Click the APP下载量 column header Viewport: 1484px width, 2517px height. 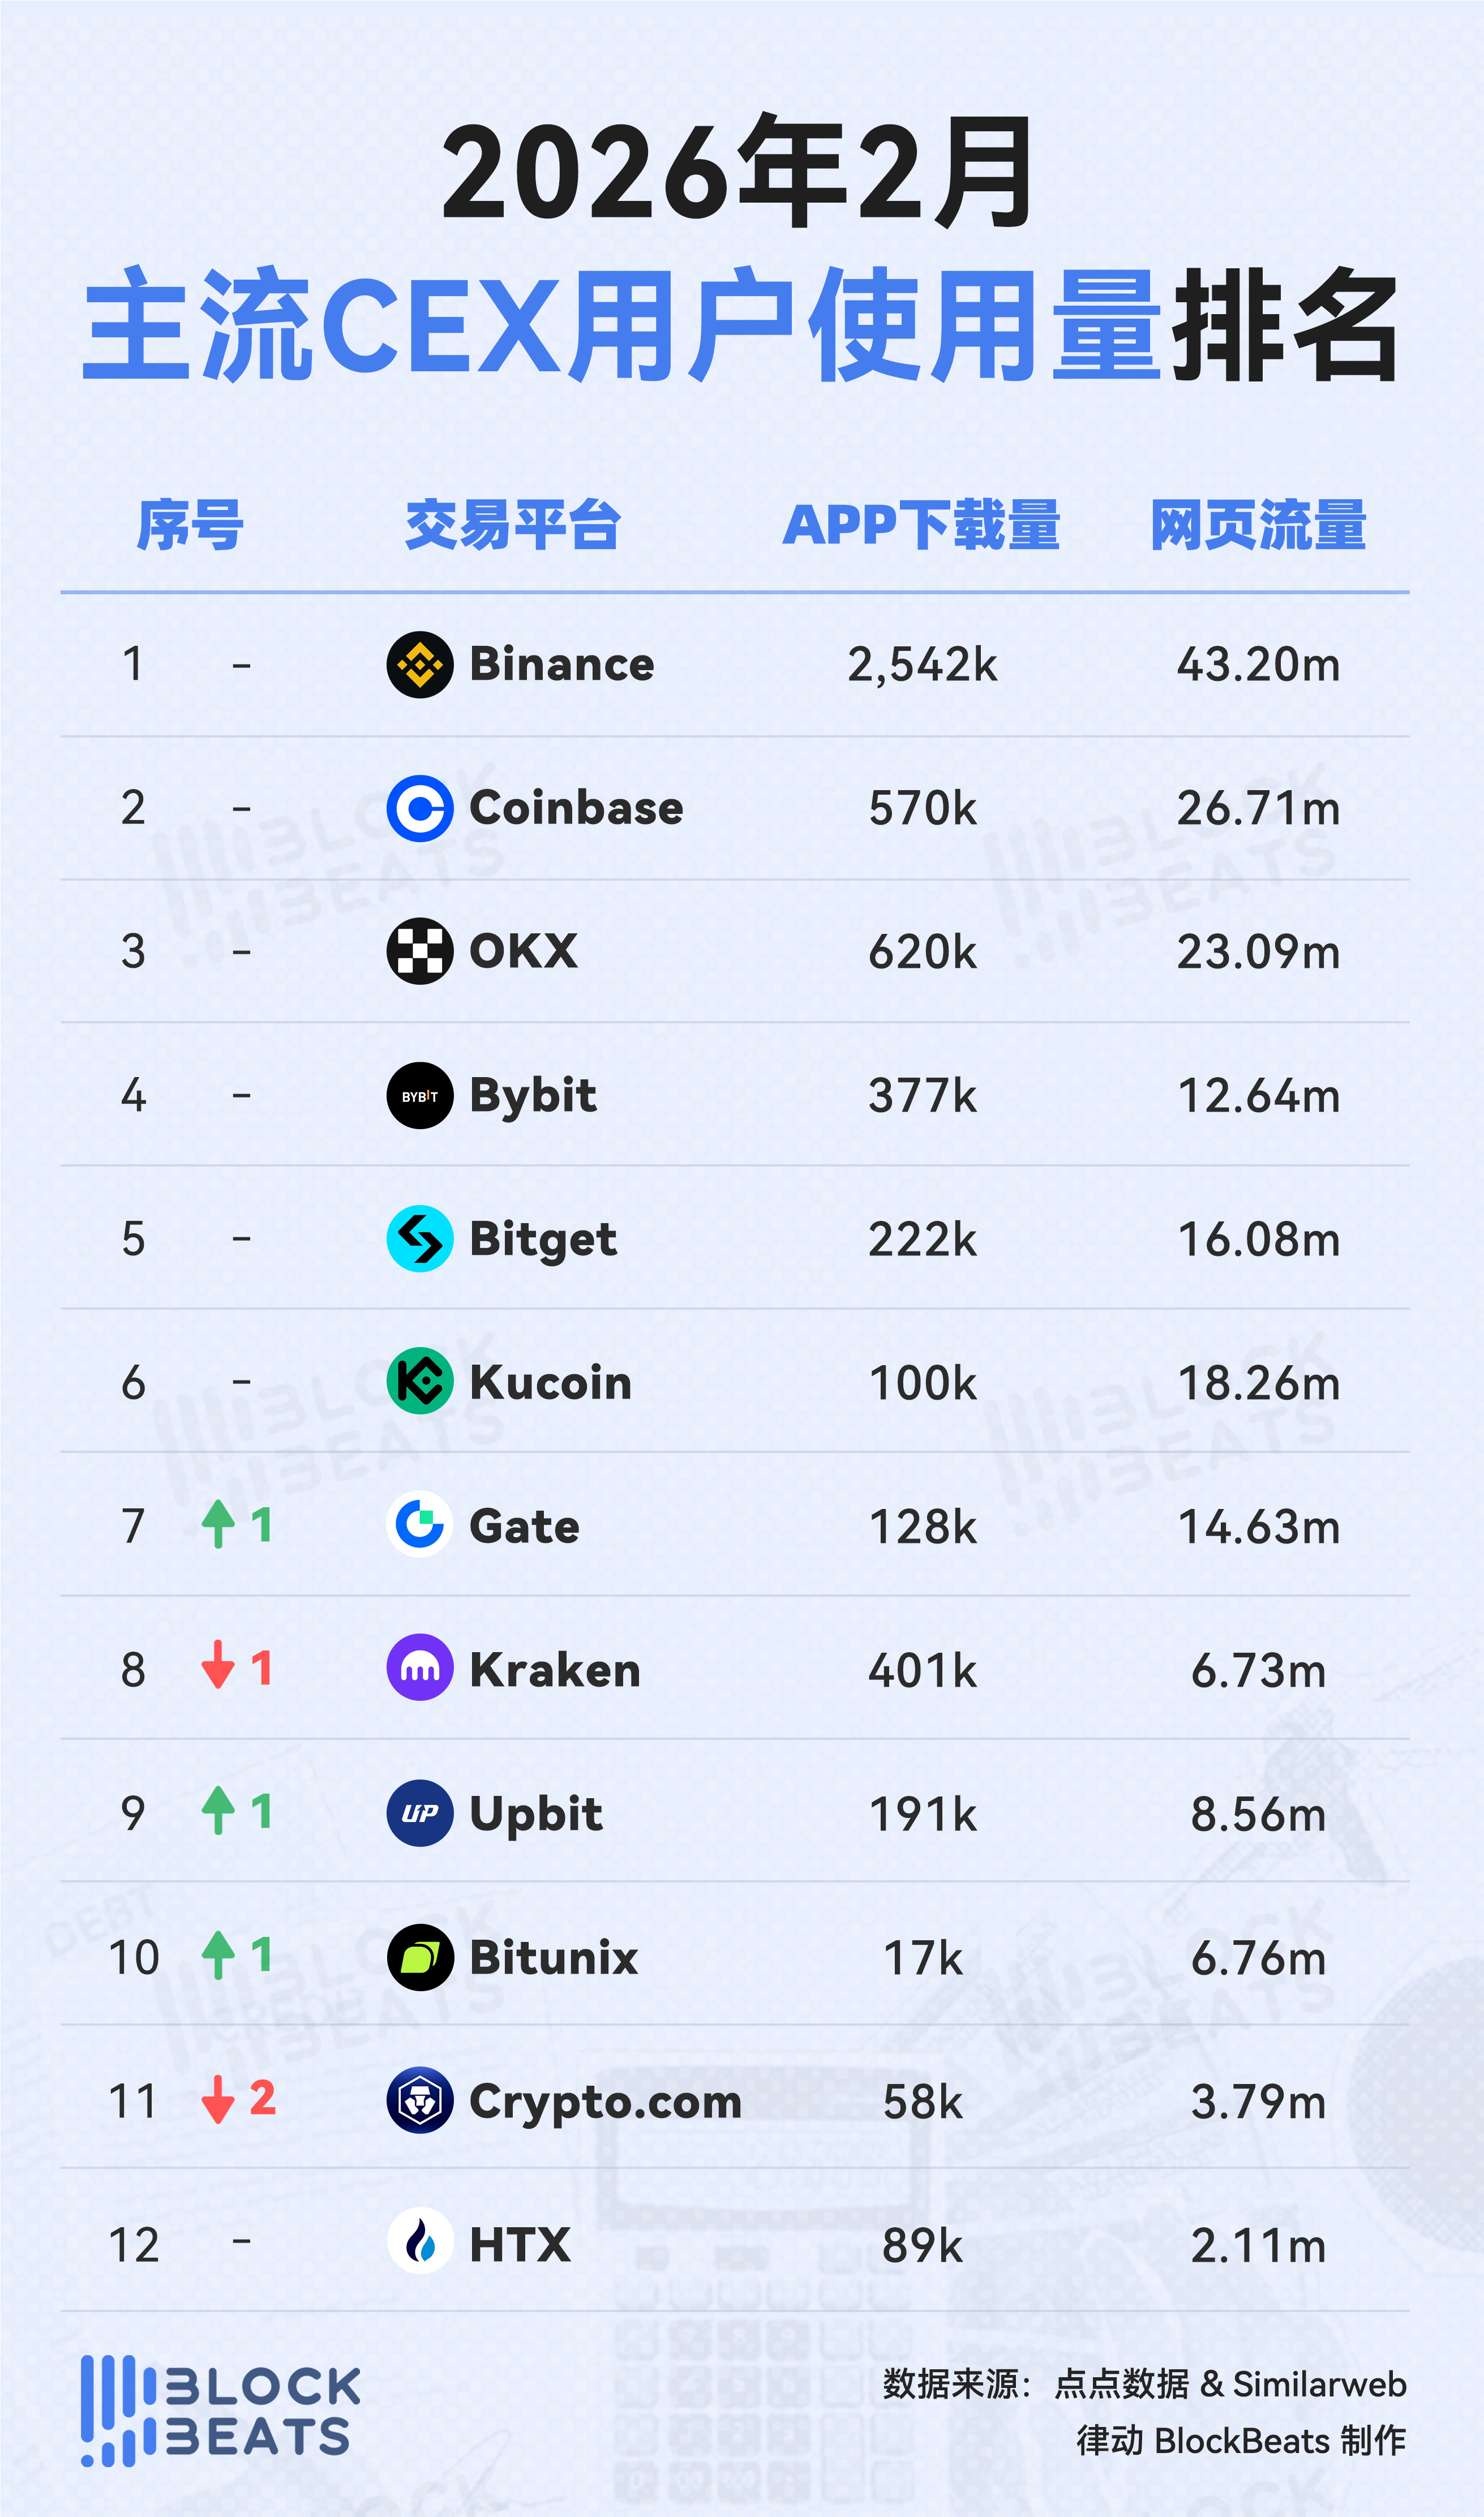[x=921, y=525]
